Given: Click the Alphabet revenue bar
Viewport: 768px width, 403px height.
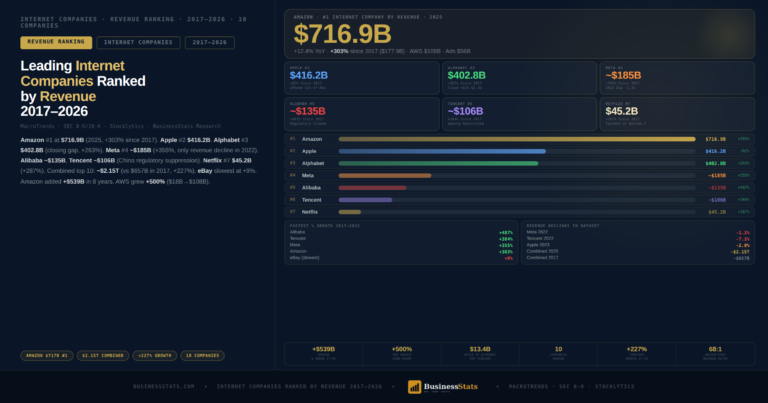Looking at the screenshot, I should [x=438, y=164].
